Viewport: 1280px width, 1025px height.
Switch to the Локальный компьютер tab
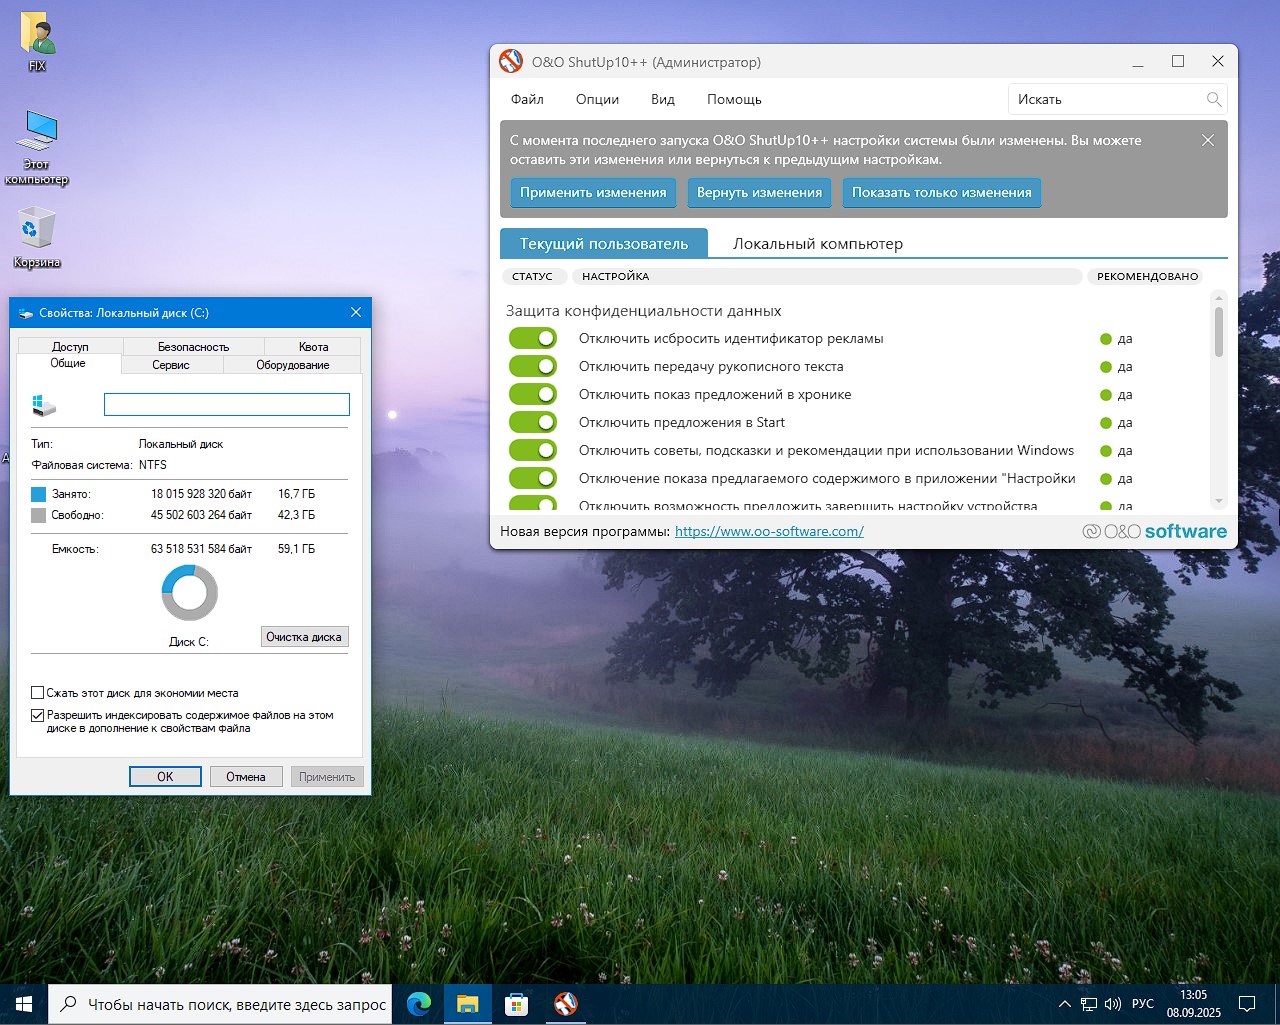[817, 244]
